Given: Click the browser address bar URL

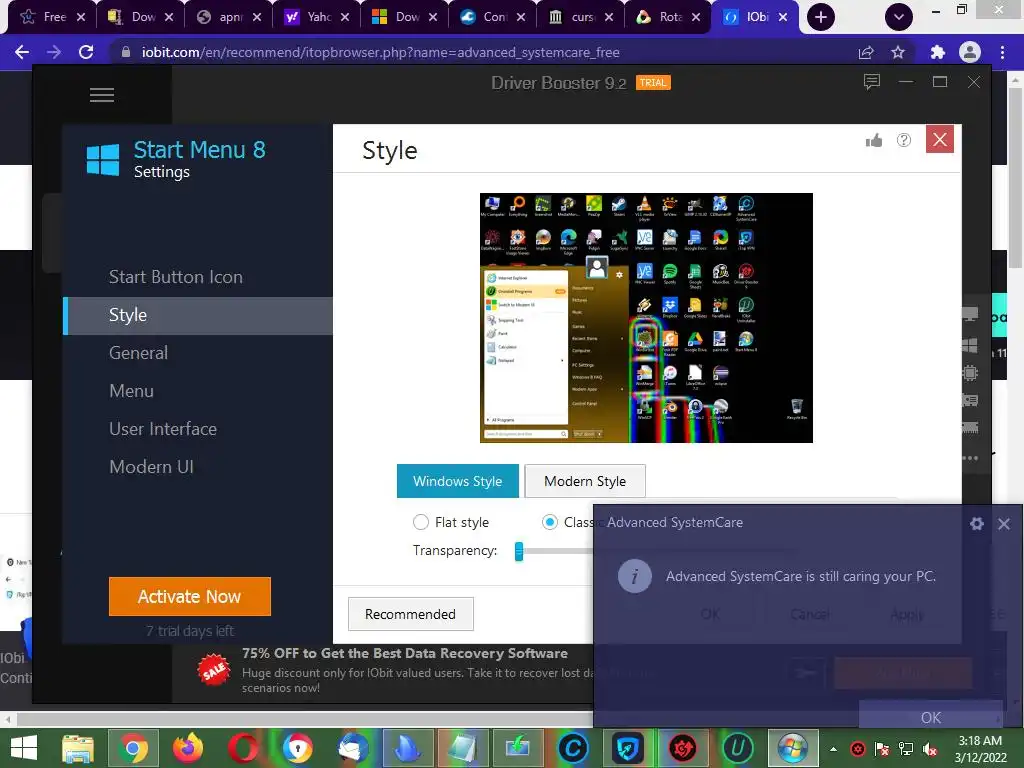Looking at the screenshot, I should pyautogui.click(x=381, y=52).
